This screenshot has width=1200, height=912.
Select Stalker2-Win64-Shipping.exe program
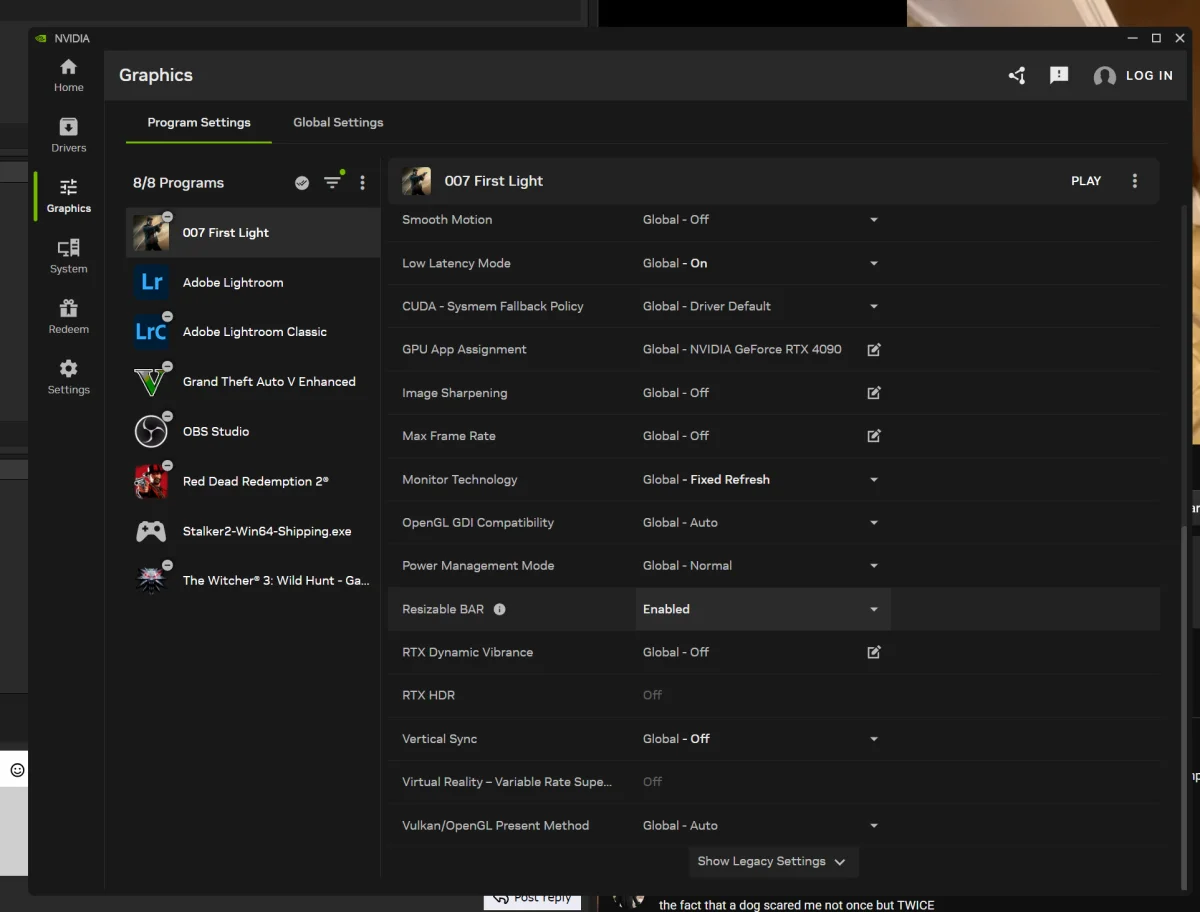click(x=253, y=531)
